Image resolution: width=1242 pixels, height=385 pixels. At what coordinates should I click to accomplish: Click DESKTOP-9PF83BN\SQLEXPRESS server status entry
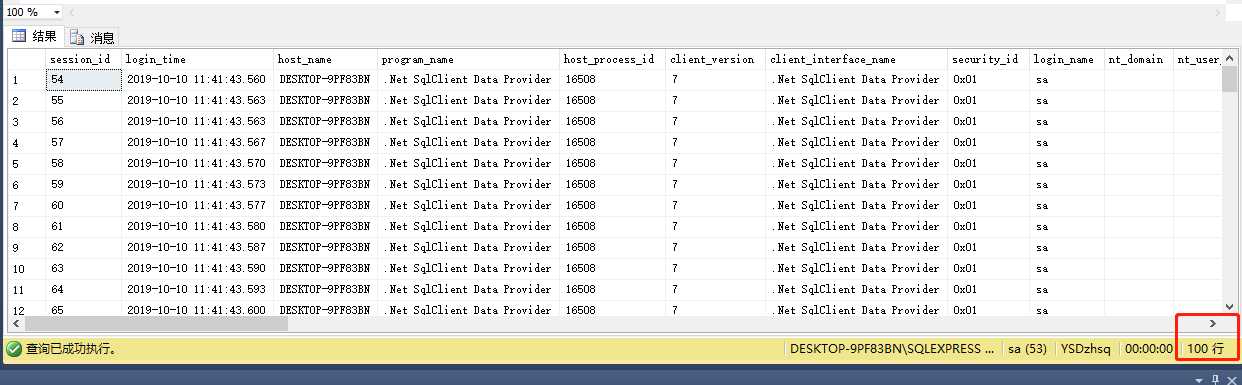click(x=892, y=349)
